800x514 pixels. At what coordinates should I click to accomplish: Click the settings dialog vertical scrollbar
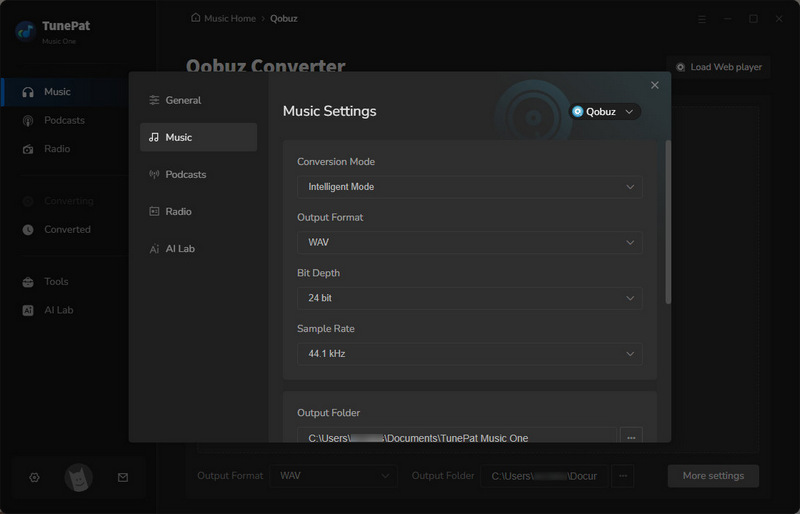[x=667, y=220]
